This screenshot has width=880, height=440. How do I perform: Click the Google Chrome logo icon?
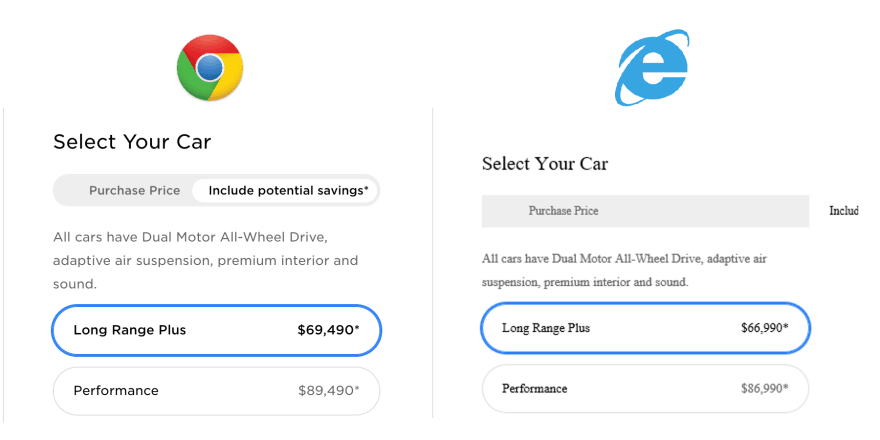click(x=210, y=67)
